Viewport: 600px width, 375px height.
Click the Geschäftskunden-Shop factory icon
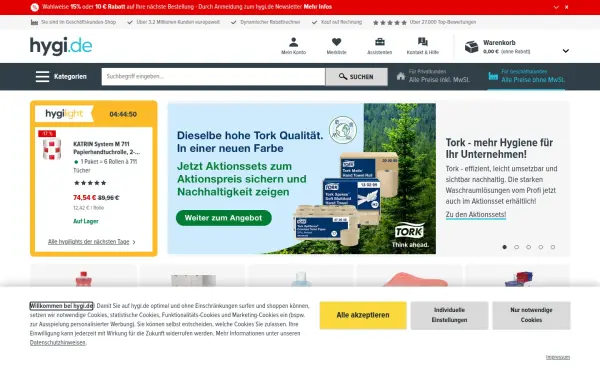34,22
